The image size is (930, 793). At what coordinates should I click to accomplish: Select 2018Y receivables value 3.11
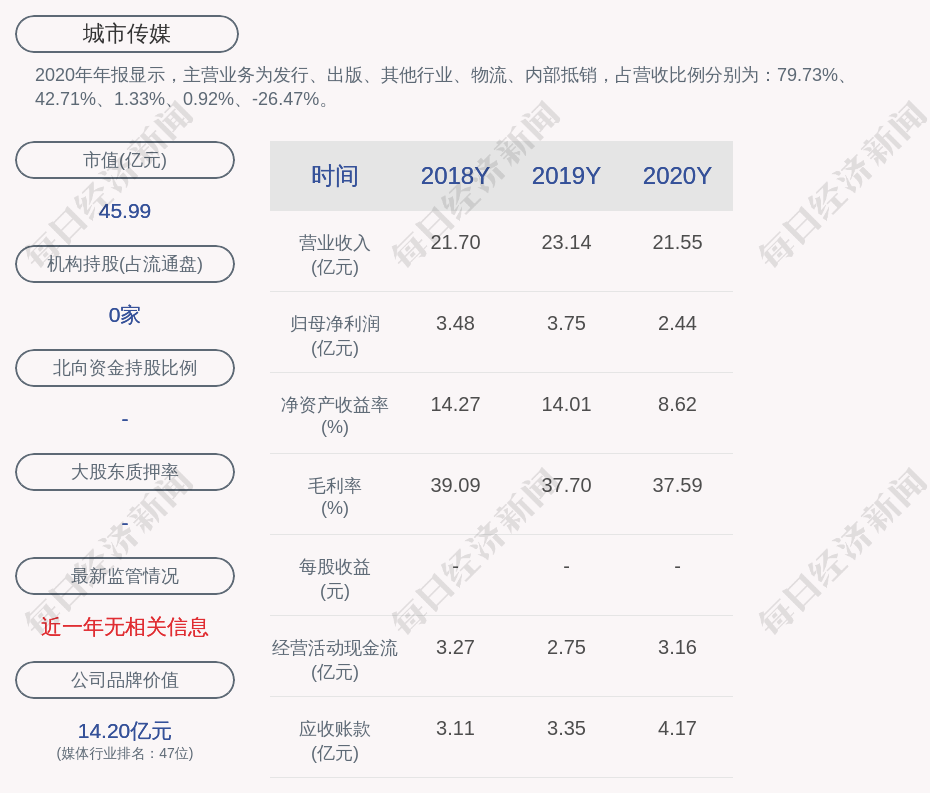coord(455,728)
